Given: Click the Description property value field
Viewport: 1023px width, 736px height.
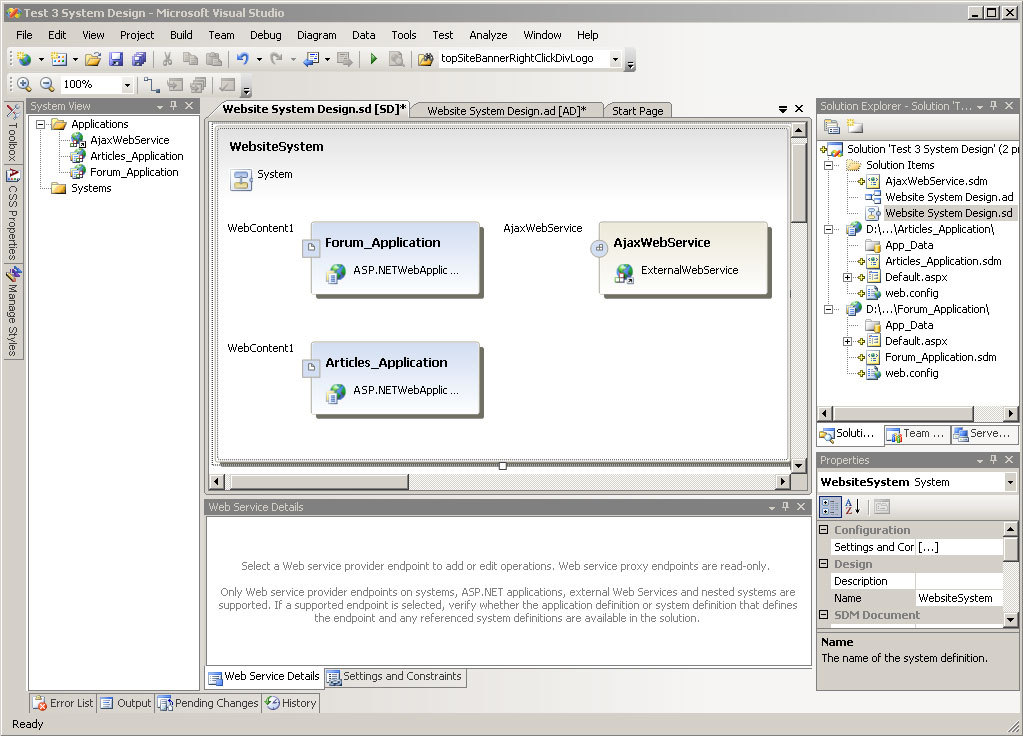Looking at the screenshot, I should point(960,581).
